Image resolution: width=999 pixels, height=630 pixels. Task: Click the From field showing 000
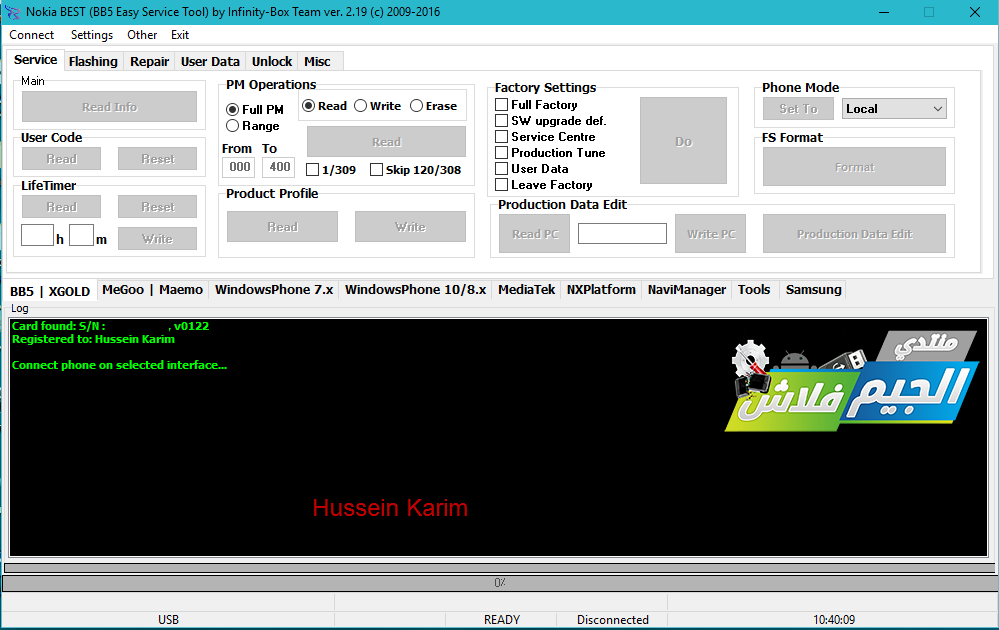click(x=239, y=167)
